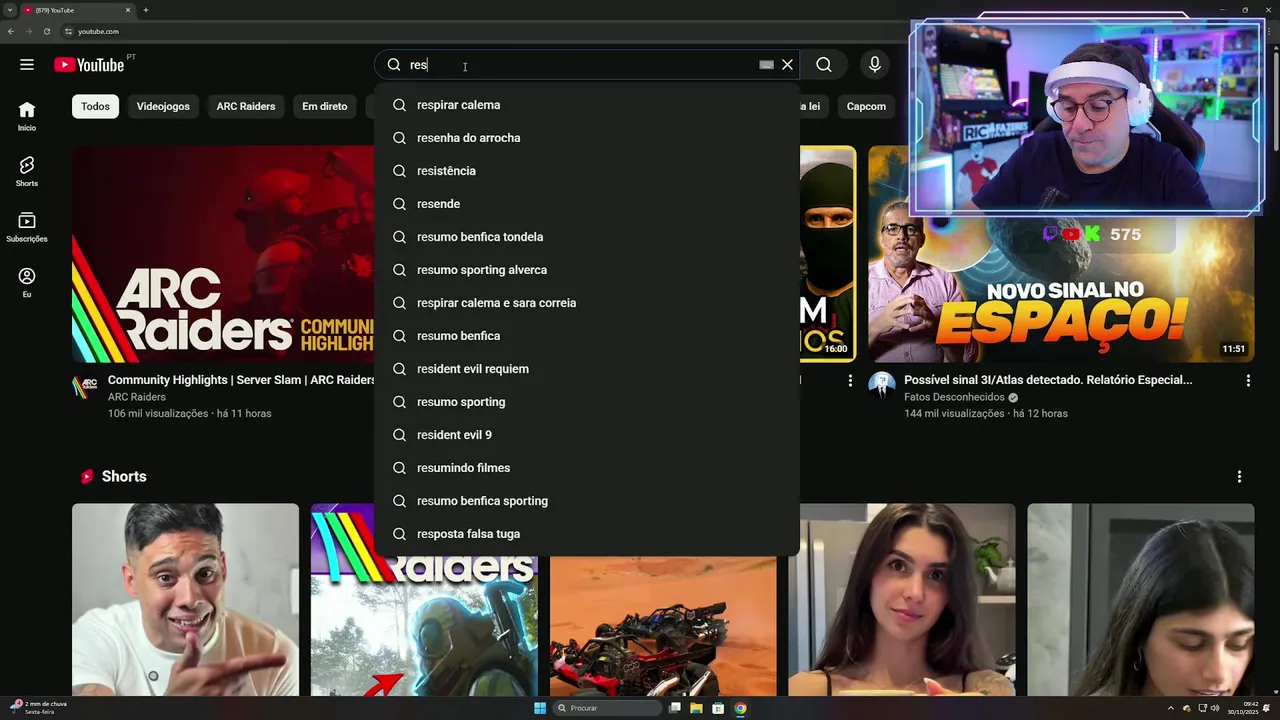Choose suggestion 'resumo sporting'
The height and width of the screenshot is (720, 1280).
coord(587,402)
